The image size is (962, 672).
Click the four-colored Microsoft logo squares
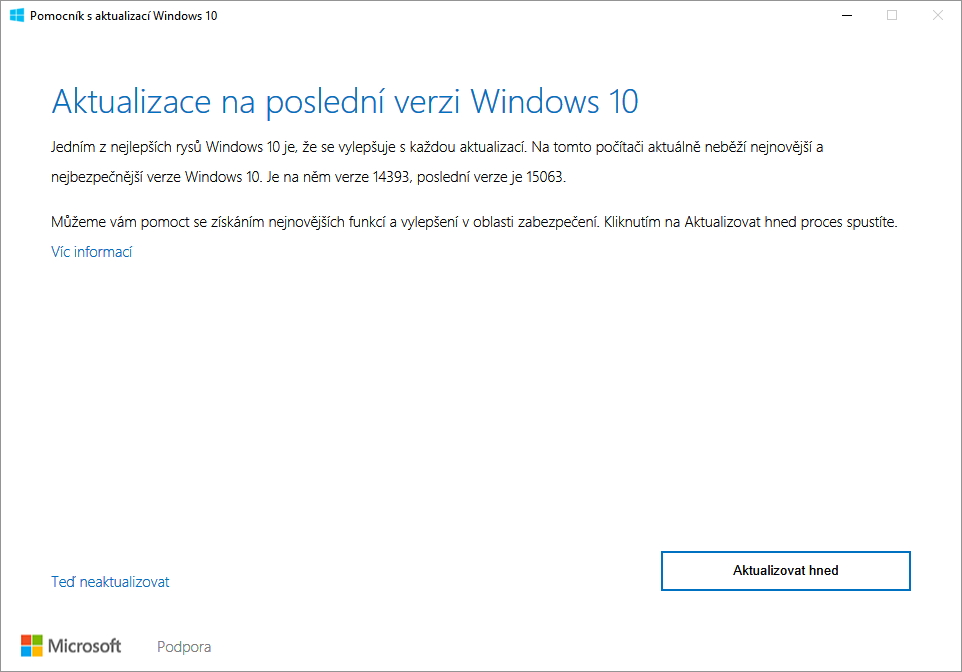32,646
